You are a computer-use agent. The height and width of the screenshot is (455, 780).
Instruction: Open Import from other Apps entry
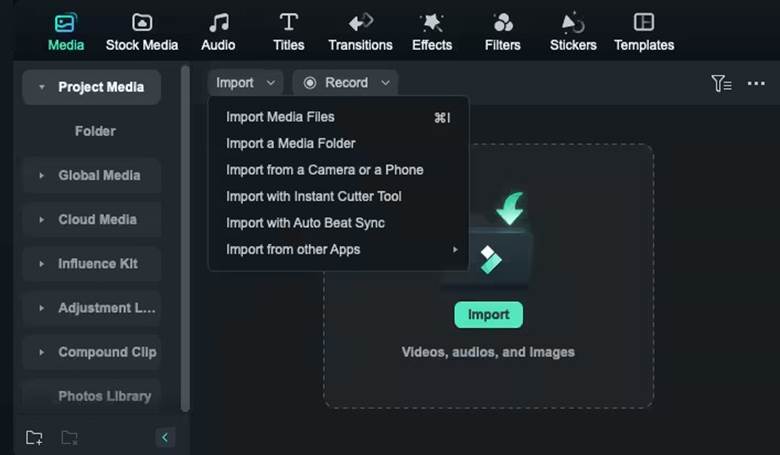point(338,250)
